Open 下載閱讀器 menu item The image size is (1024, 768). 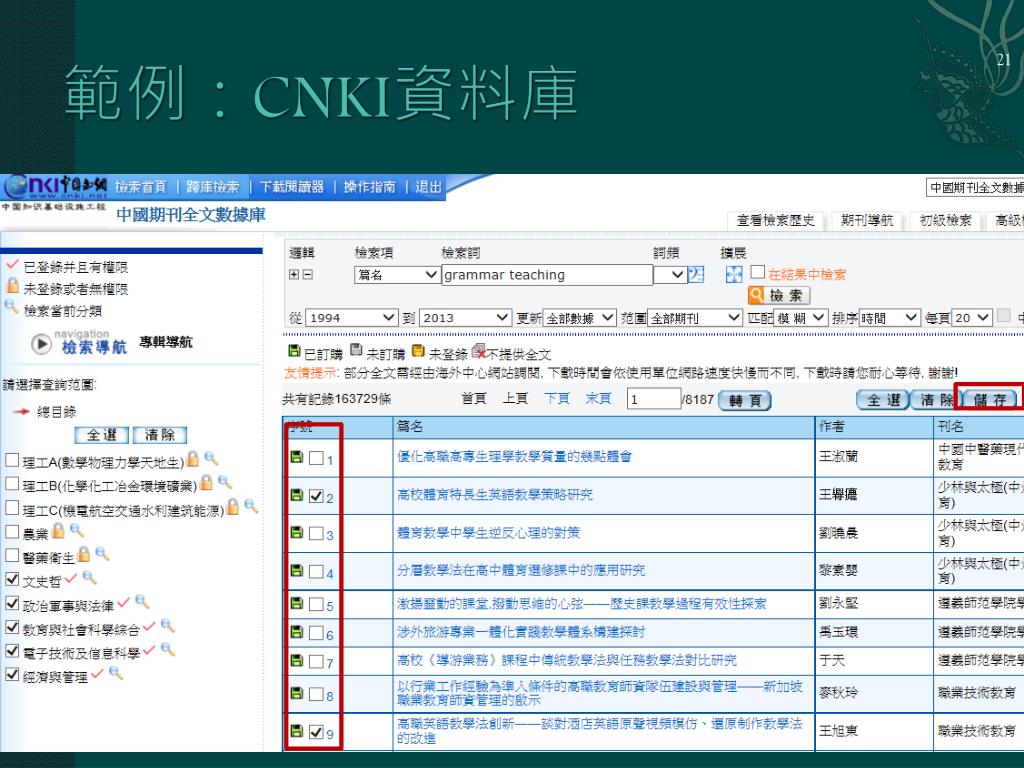pyautogui.click(x=292, y=187)
